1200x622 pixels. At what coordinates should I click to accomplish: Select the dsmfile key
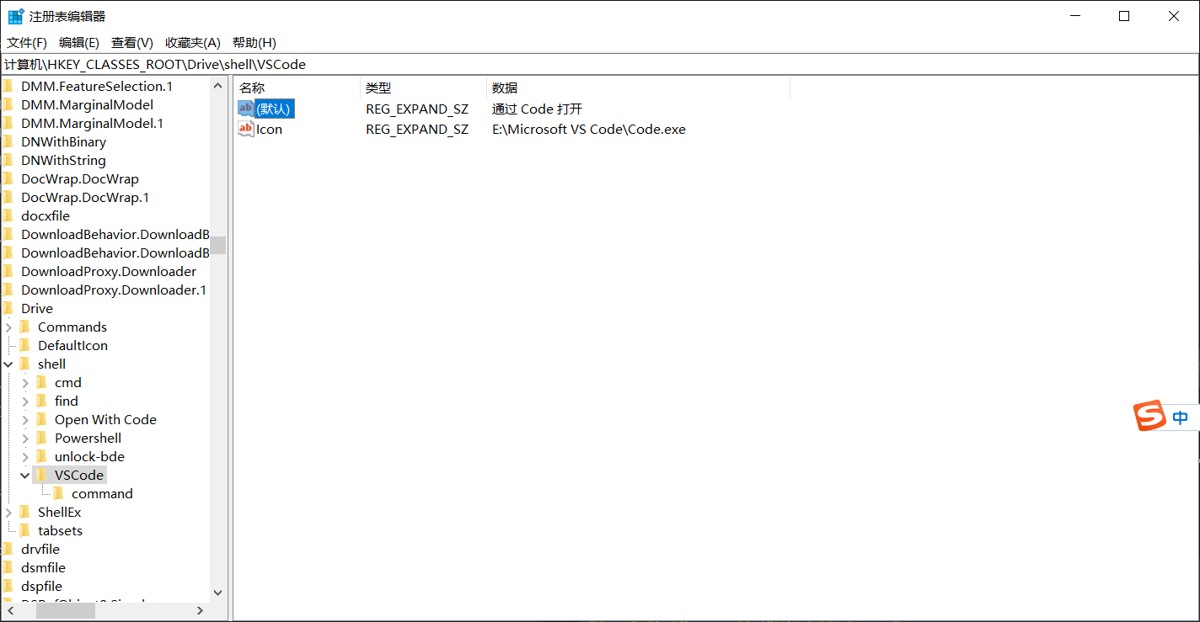43,568
